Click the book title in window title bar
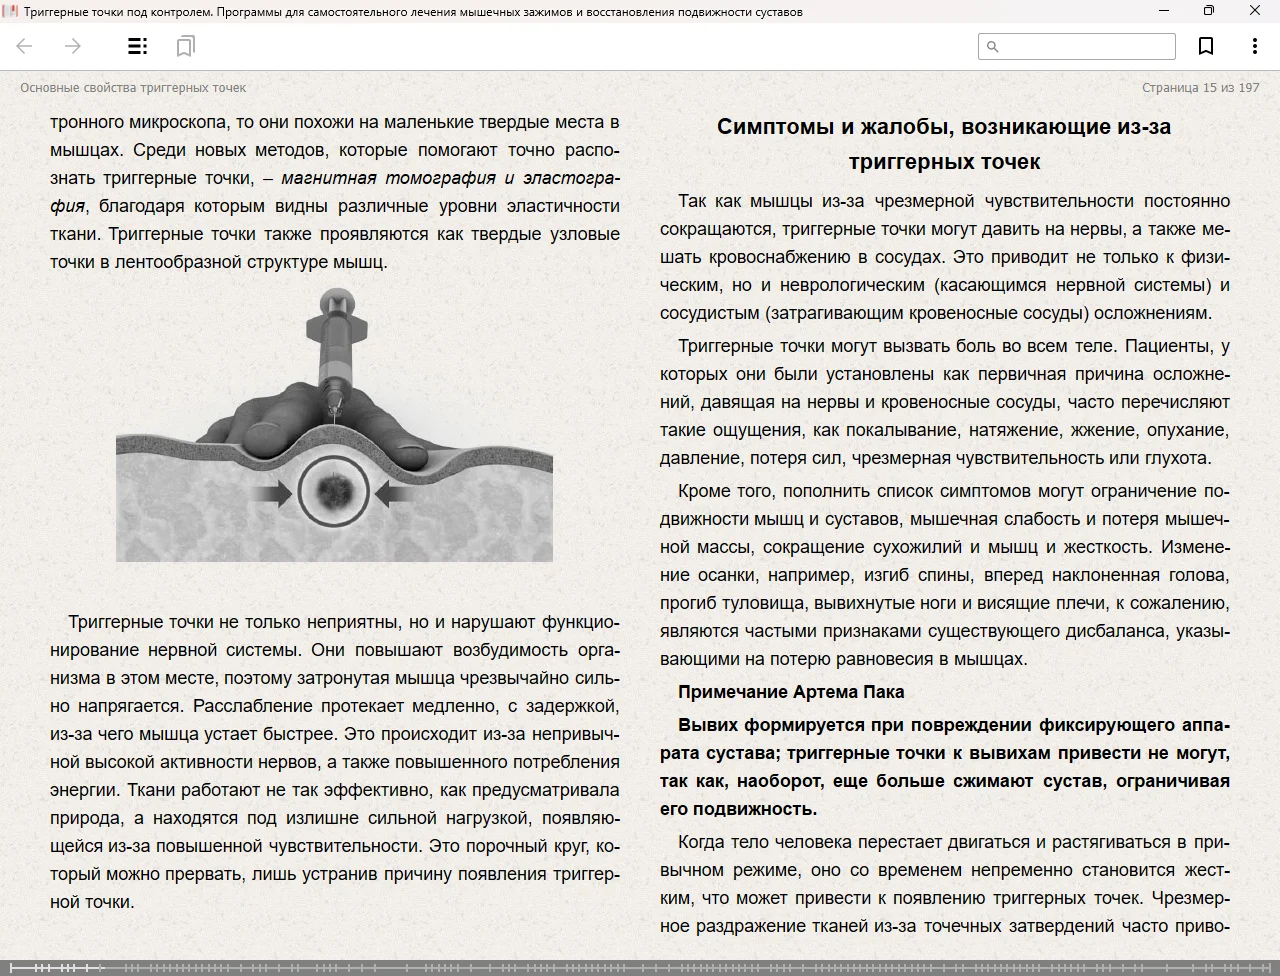Screen dimensions: 1280x976 click(x=412, y=12)
